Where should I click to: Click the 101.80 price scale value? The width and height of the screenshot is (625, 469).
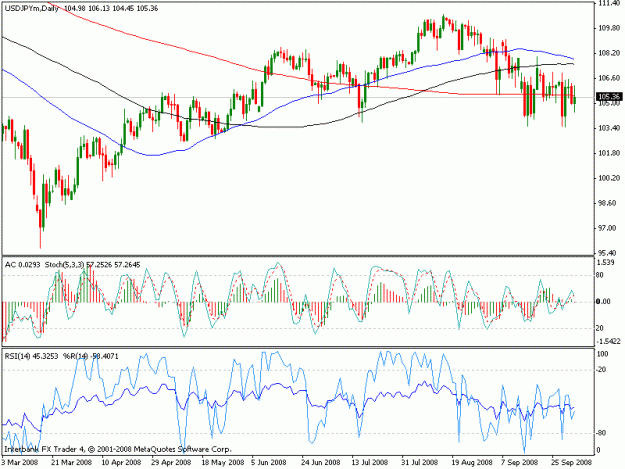[609, 153]
